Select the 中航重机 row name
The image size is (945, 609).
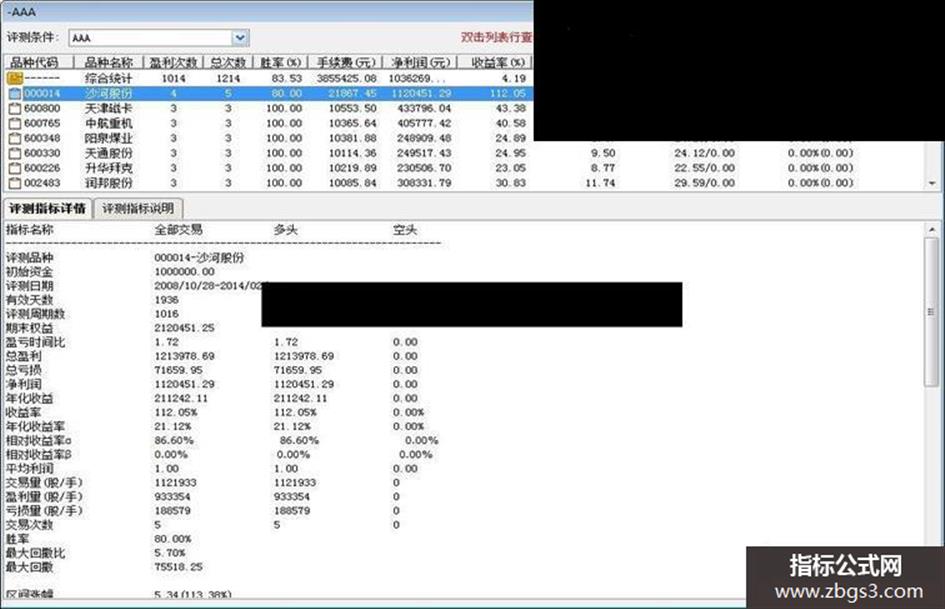(108, 124)
